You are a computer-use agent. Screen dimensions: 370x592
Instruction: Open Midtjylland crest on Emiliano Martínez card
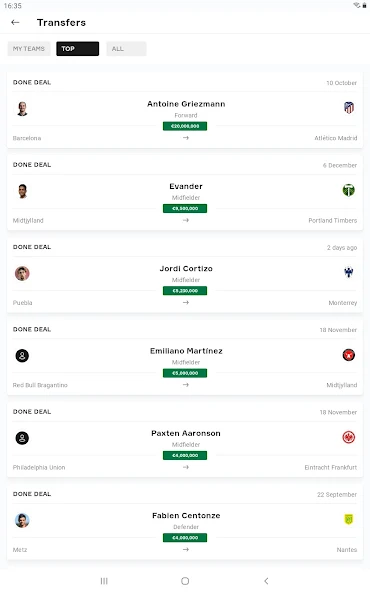coord(348,355)
